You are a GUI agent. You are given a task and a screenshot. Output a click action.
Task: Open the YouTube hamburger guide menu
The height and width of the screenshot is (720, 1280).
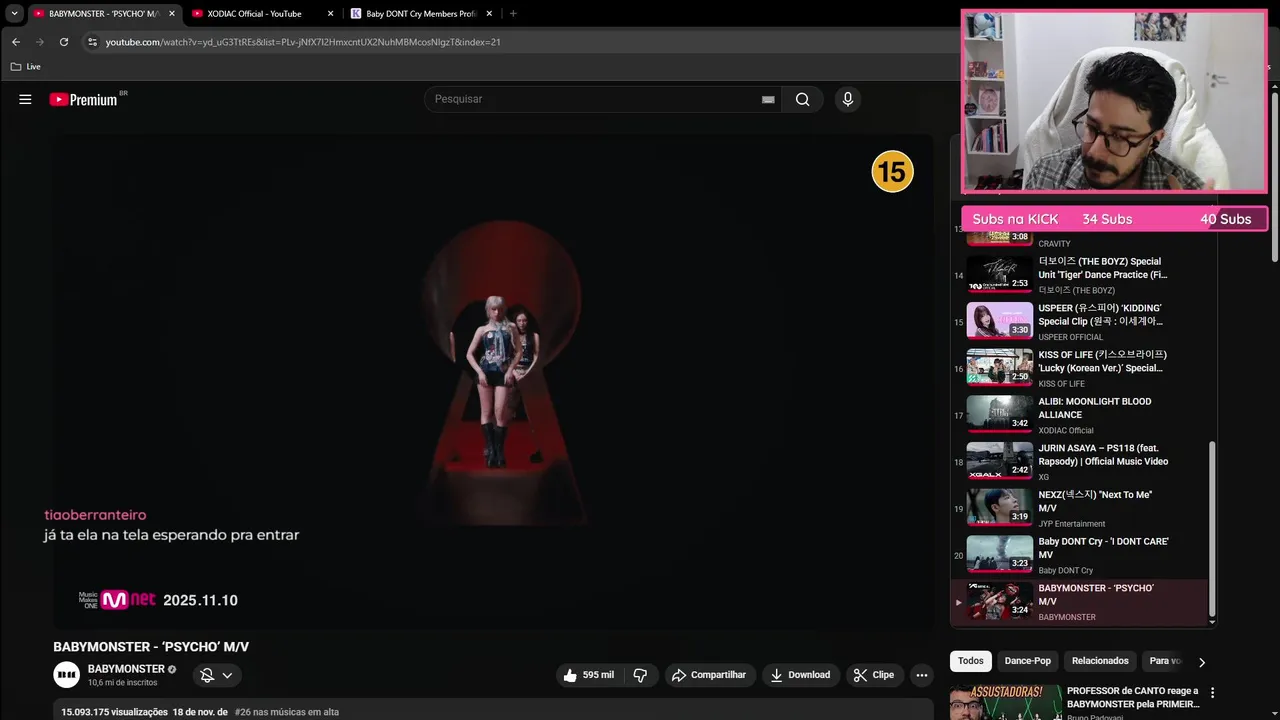(x=25, y=99)
